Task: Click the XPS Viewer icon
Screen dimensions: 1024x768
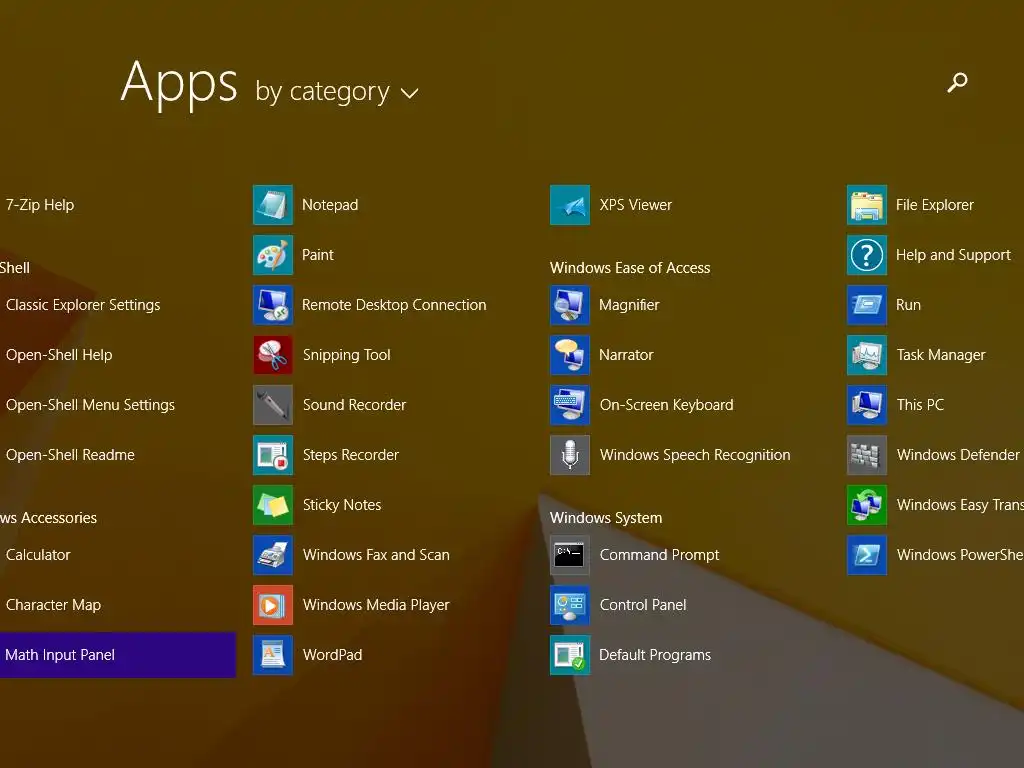Action: tap(569, 205)
